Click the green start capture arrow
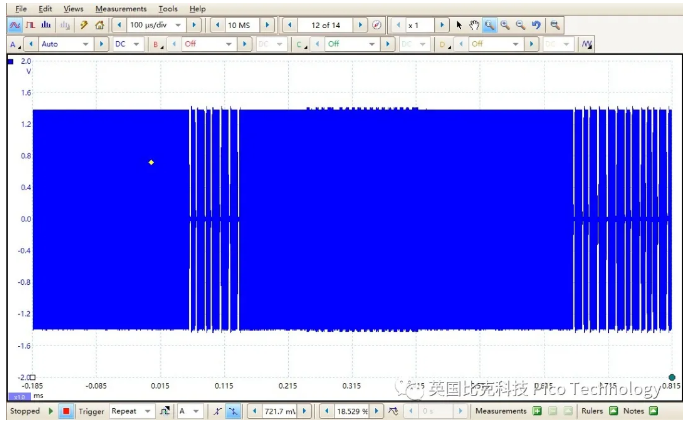 [50, 411]
